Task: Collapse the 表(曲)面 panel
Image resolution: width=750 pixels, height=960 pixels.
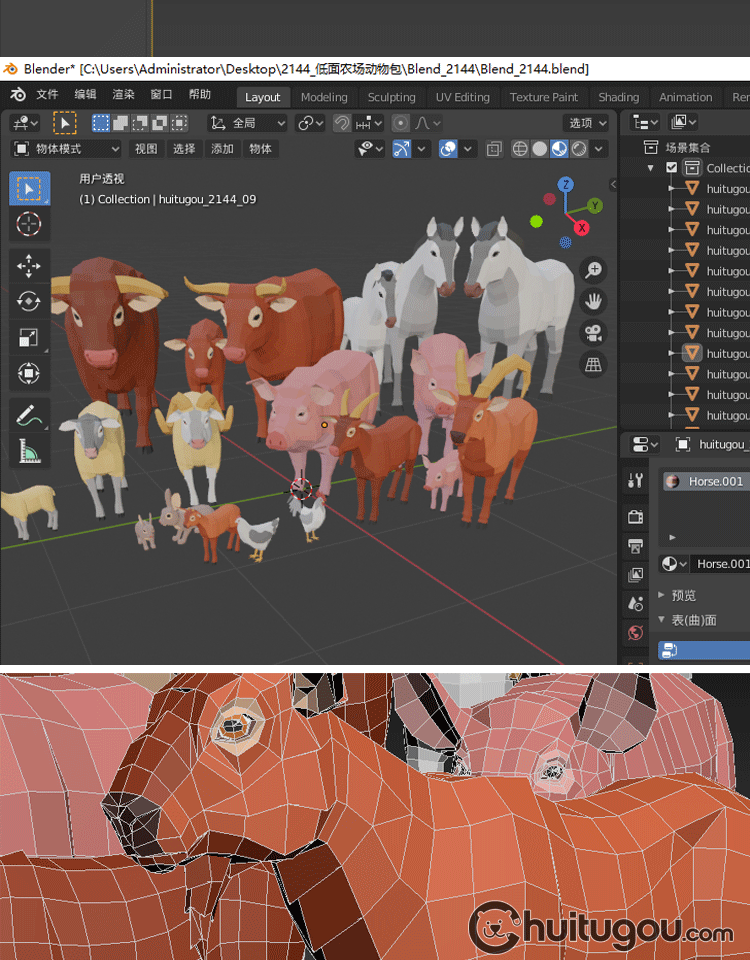Action: [x=662, y=620]
